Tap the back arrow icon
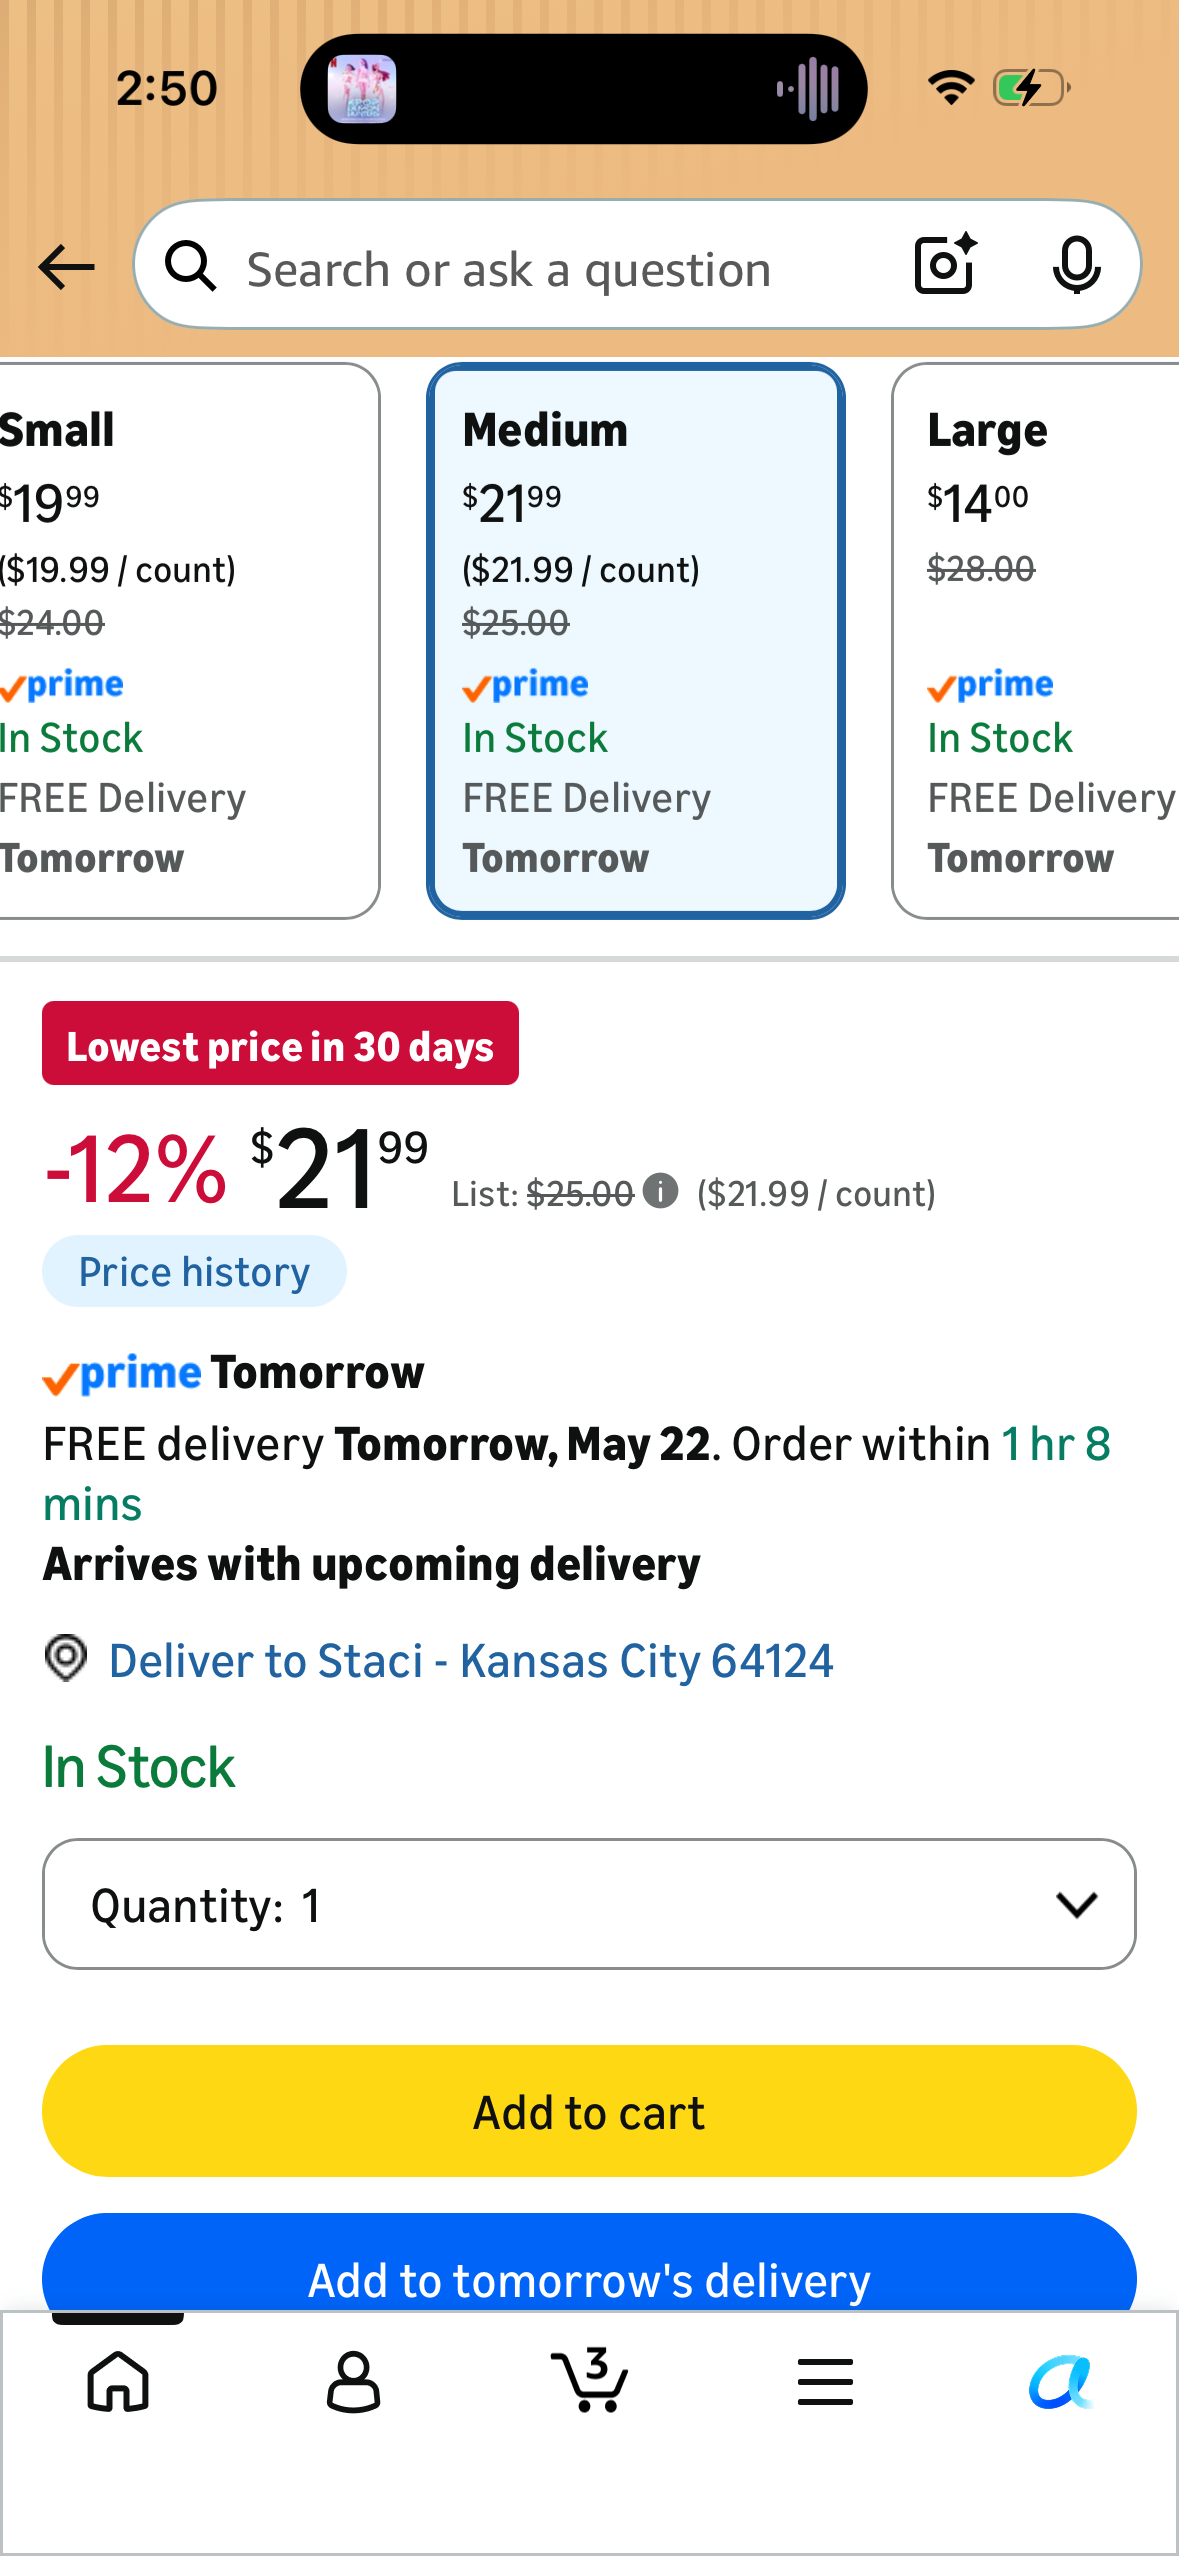 click(66, 267)
